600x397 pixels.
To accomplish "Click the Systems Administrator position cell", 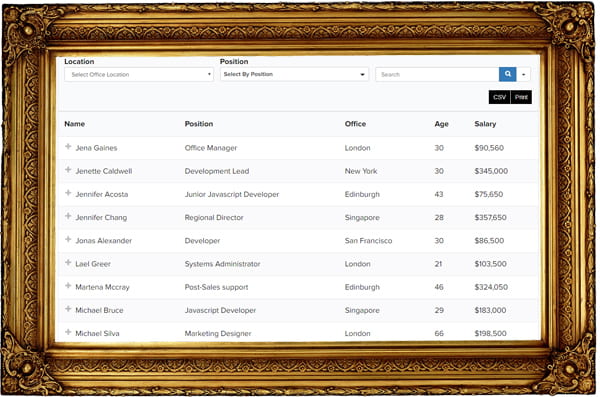I will click(222, 264).
